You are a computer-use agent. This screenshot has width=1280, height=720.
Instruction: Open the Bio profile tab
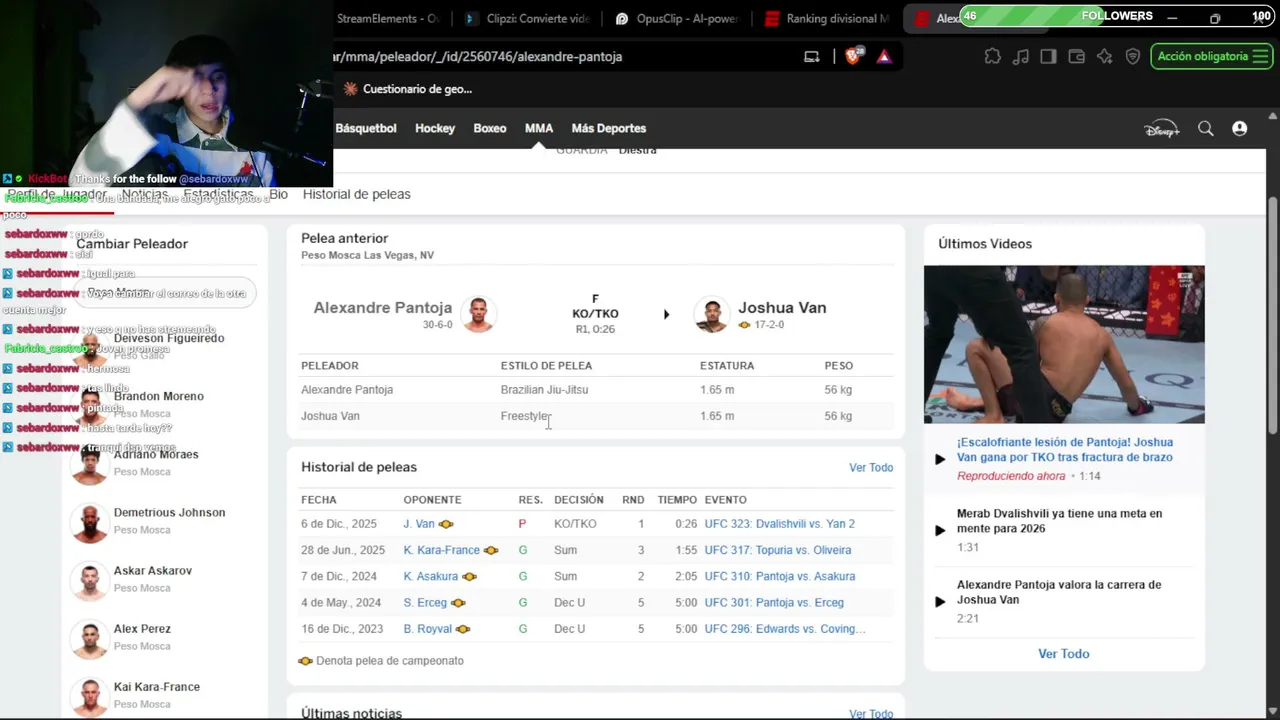point(278,194)
